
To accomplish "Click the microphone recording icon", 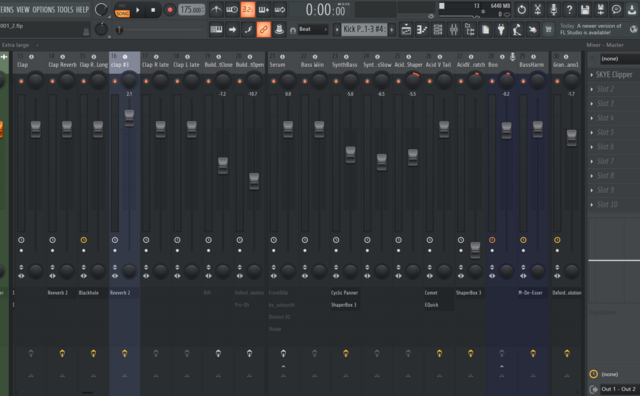I will [x=553, y=9].
